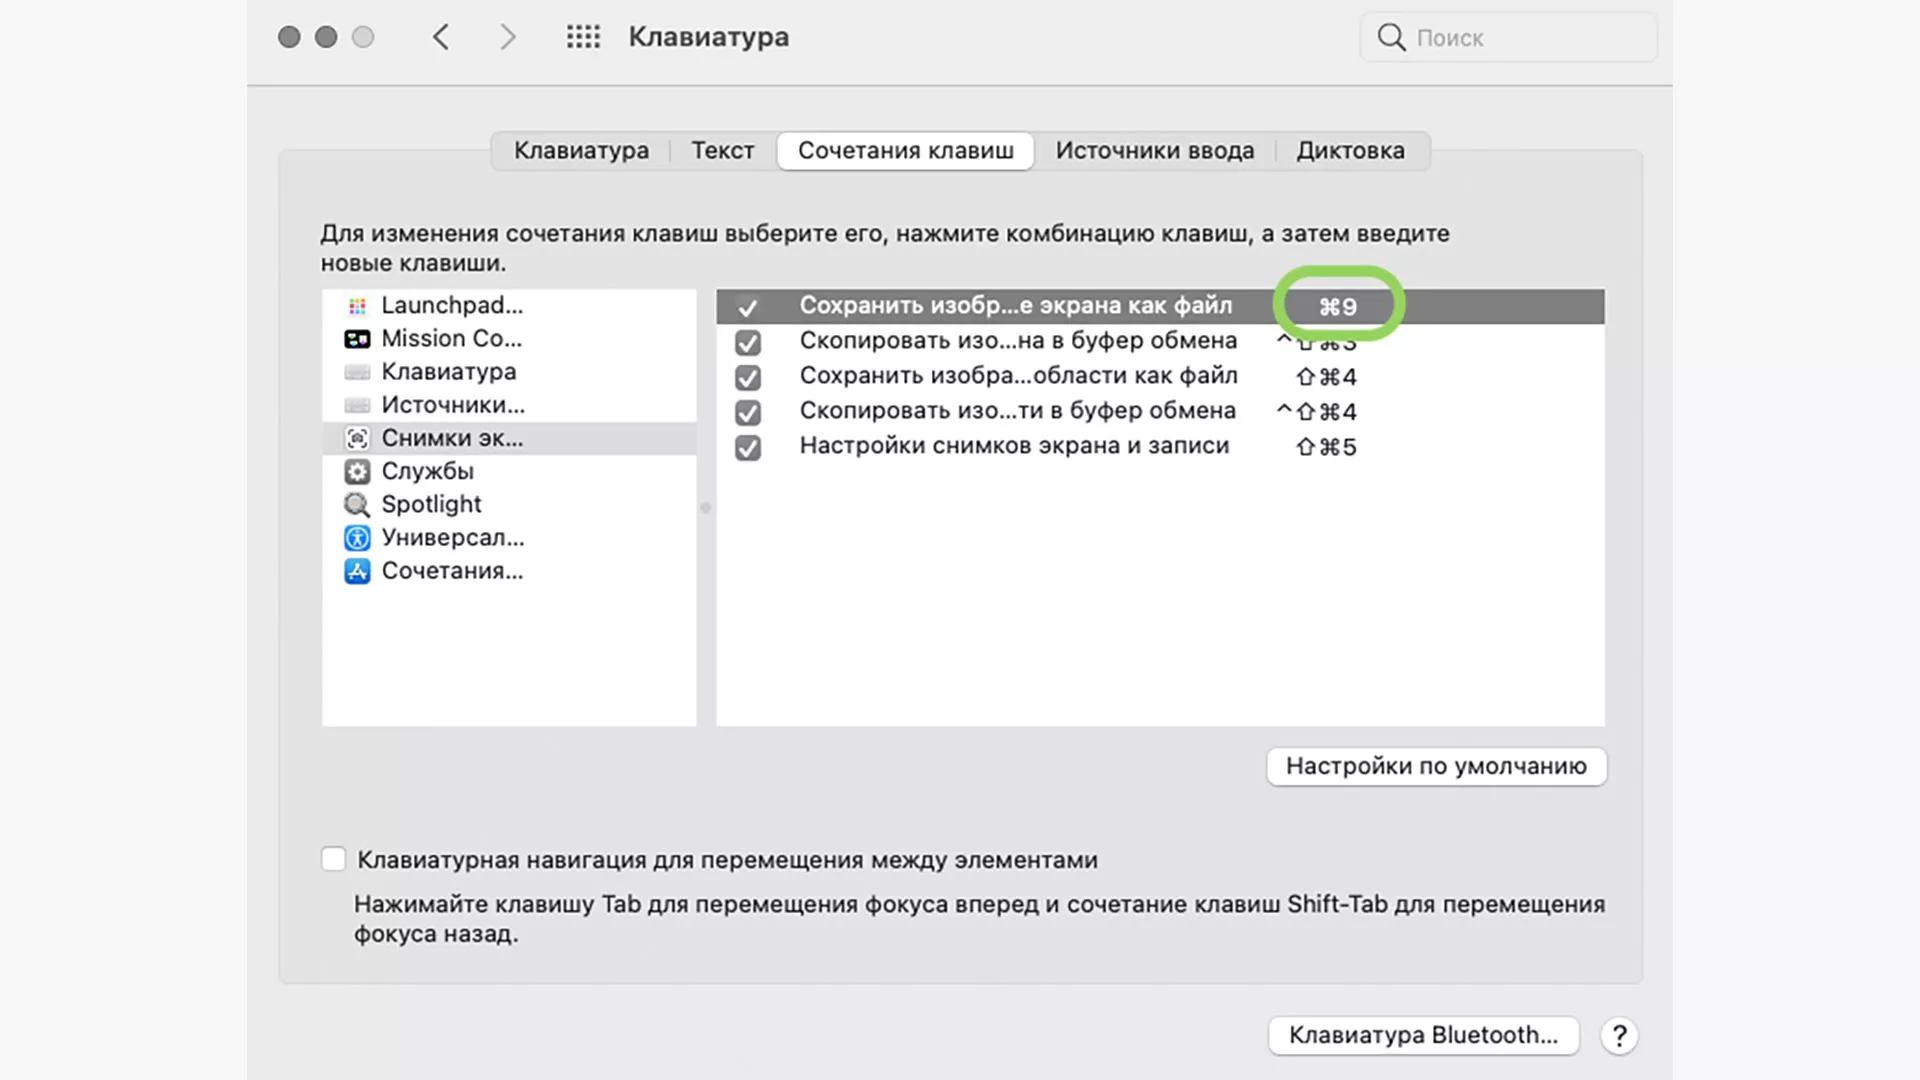The height and width of the screenshot is (1080, 1920).
Task: Uncheck Сохранить изображение экрана как файл
Action: pos(747,307)
